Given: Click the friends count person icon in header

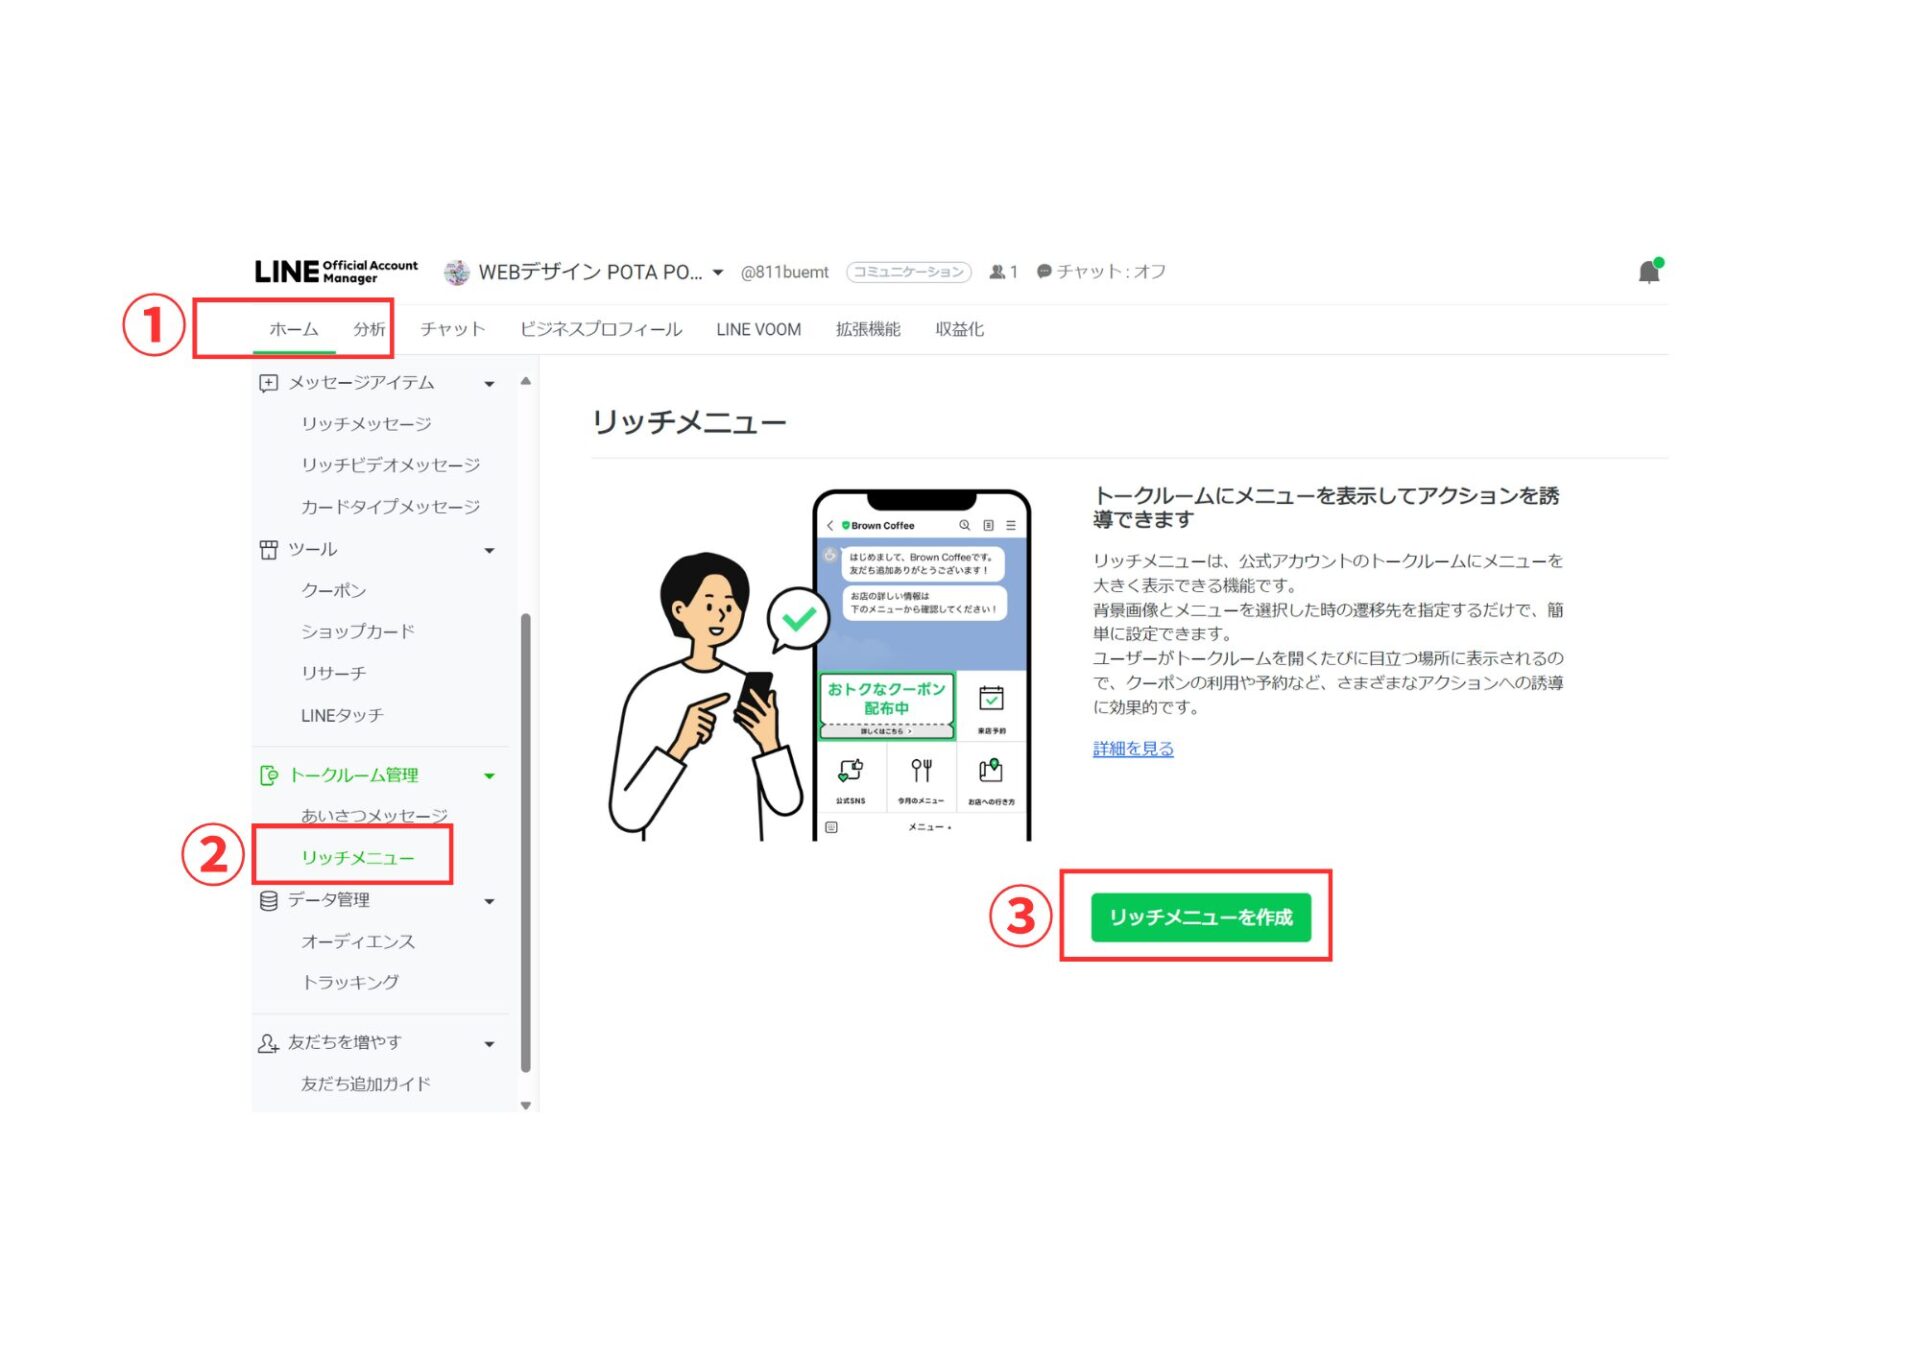Looking at the screenshot, I should click(x=998, y=271).
